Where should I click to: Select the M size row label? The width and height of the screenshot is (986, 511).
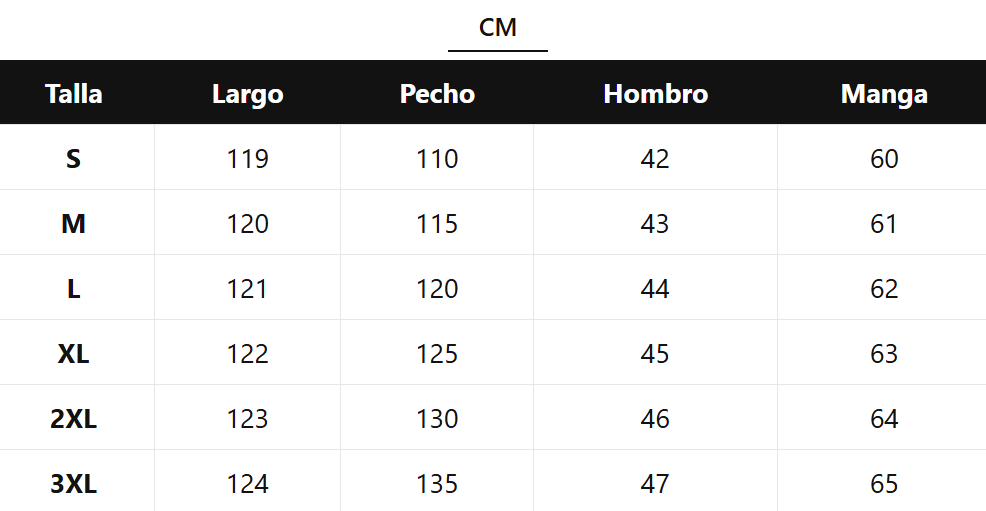(x=74, y=224)
